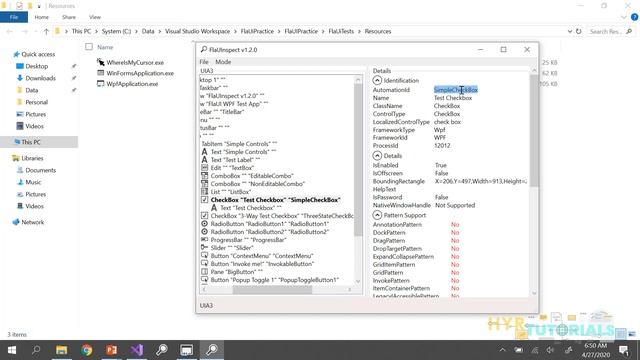Navigate to FlaUITests in breadcrumb path
The height and width of the screenshot is (360, 640).
point(341,31)
